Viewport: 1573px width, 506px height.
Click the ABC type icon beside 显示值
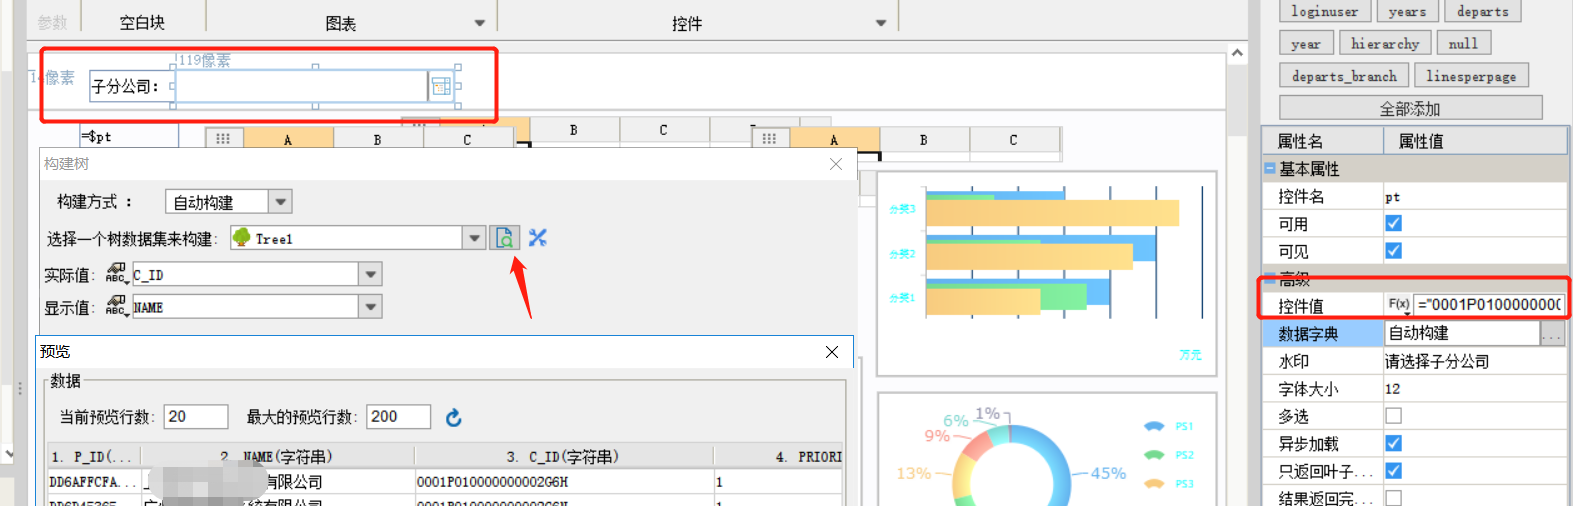(x=117, y=307)
